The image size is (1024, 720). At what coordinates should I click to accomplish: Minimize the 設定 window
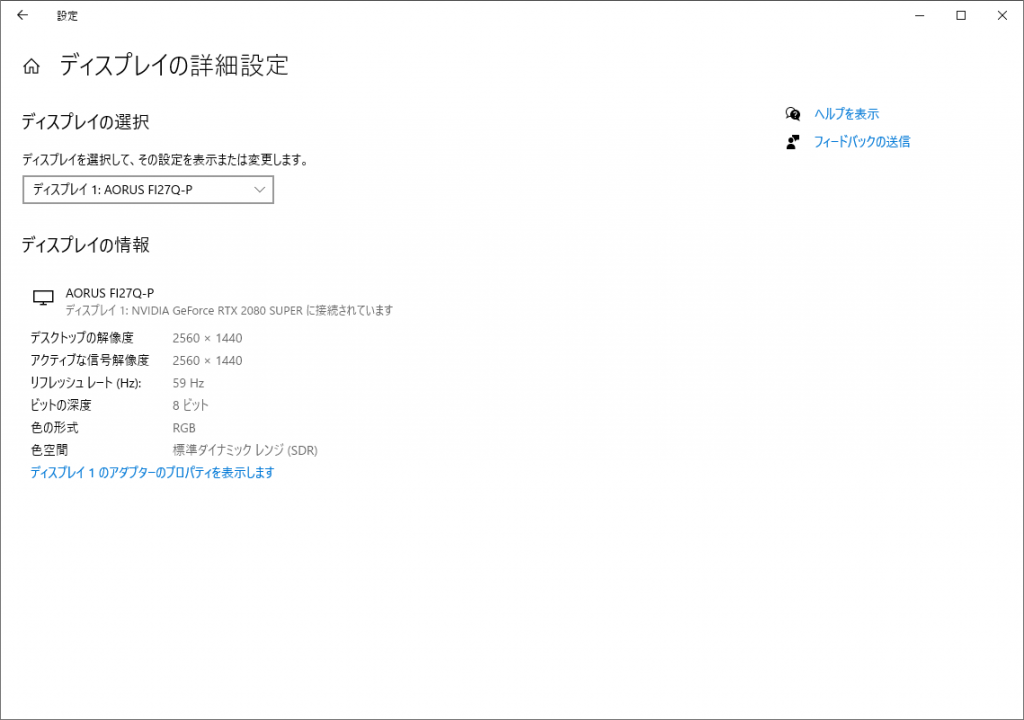(920, 15)
